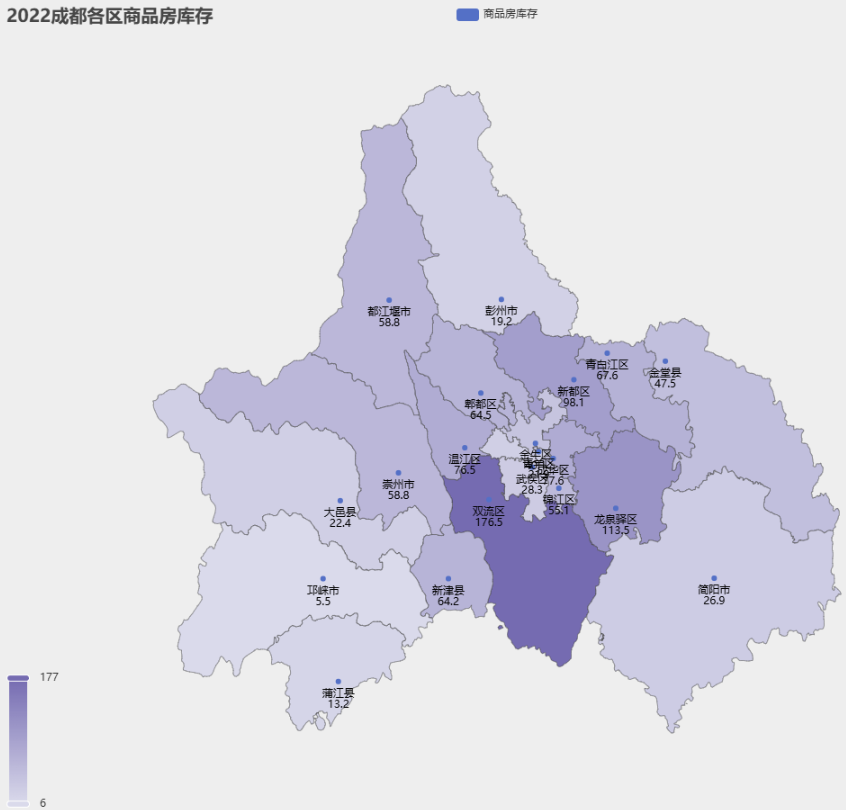Viewport: 846px width, 810px height.
Task: Select the blue marker dot above 龙泉驿区
Action: [616, 508]
